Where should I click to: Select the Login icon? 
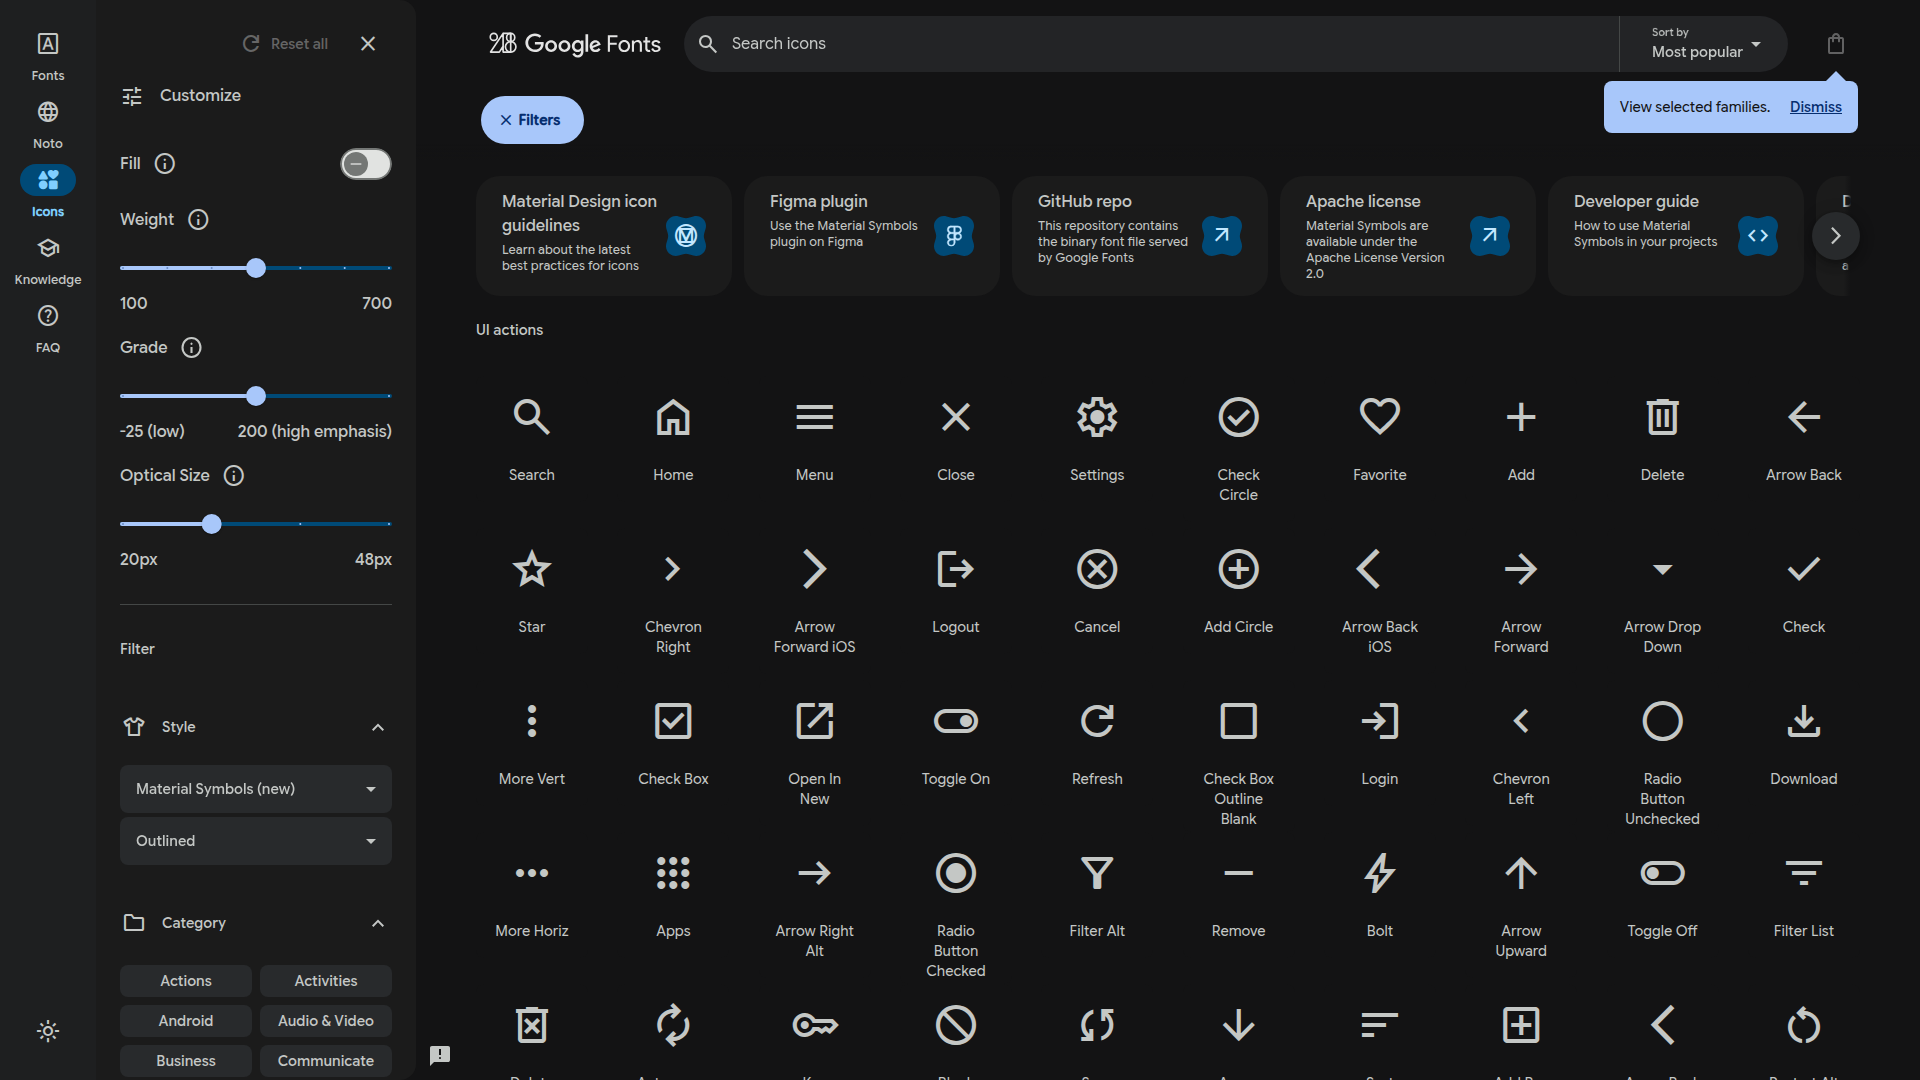click(1380, 721)
